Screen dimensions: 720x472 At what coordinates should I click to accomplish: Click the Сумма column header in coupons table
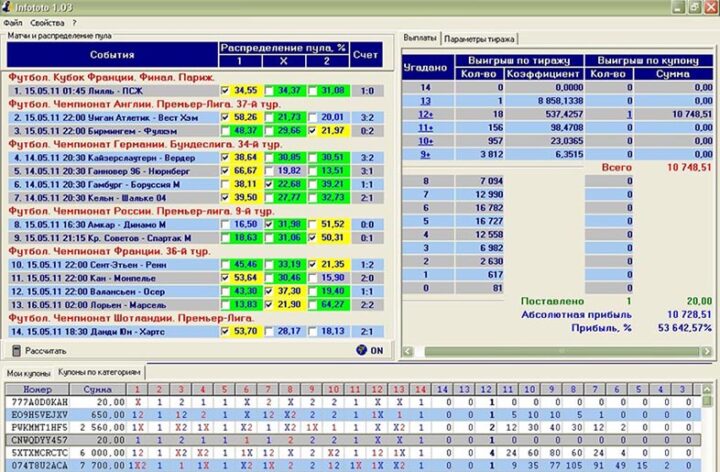click(x=98, y=387)
